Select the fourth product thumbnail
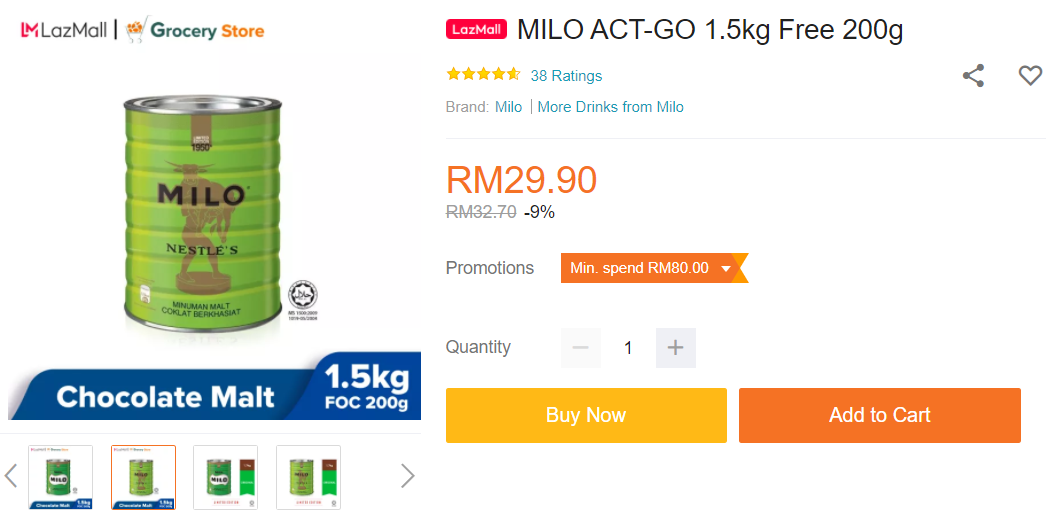The height and width of the screenshot is (529, 1050). (x=308, y=477)
